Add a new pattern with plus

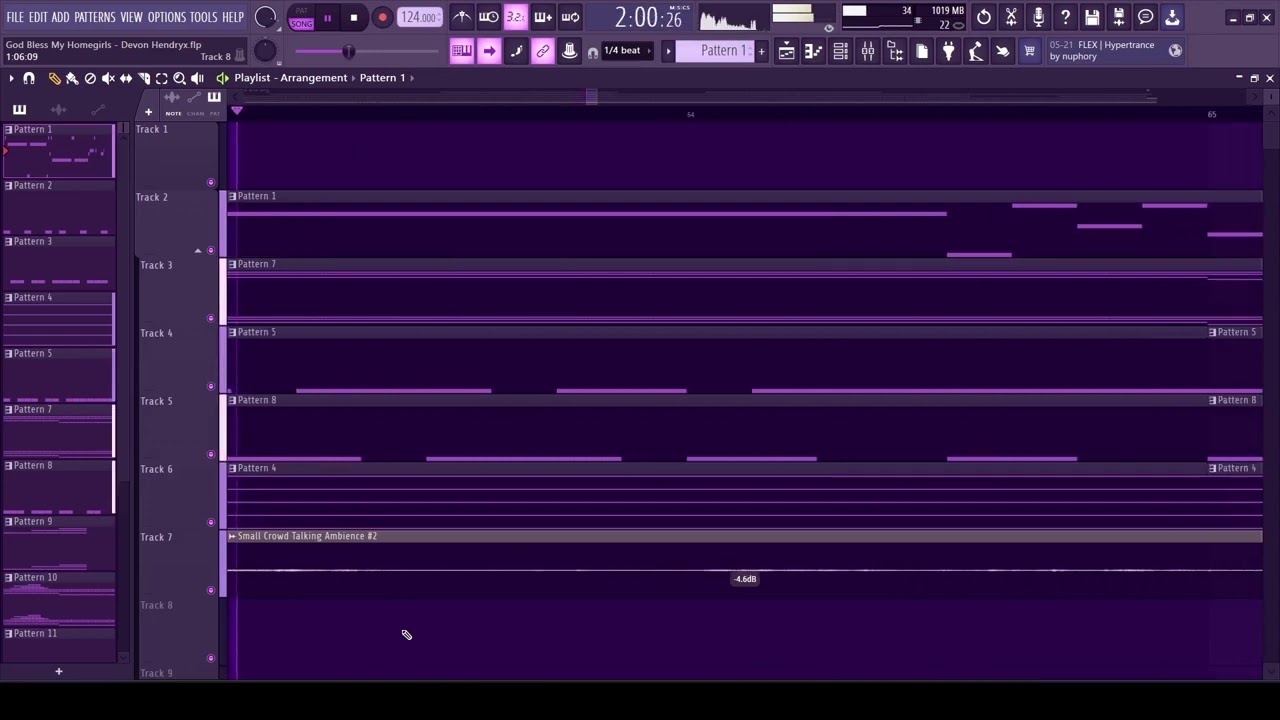click(x=761, y=51)
